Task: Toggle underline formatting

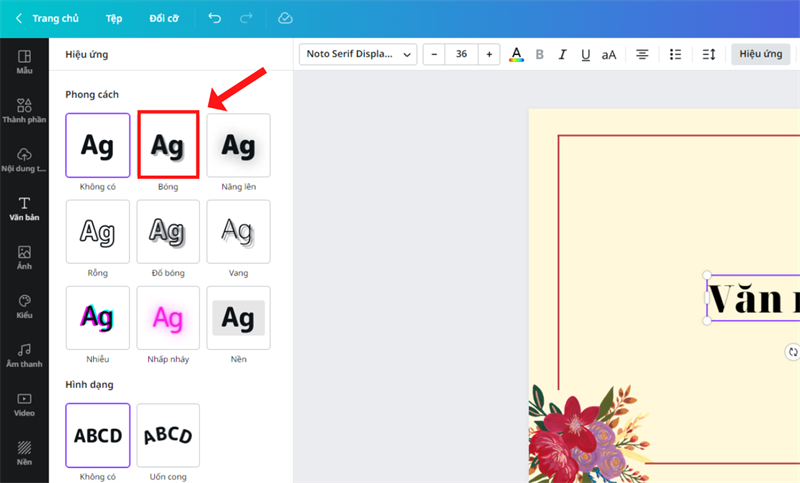Action: tap(585, 54)
